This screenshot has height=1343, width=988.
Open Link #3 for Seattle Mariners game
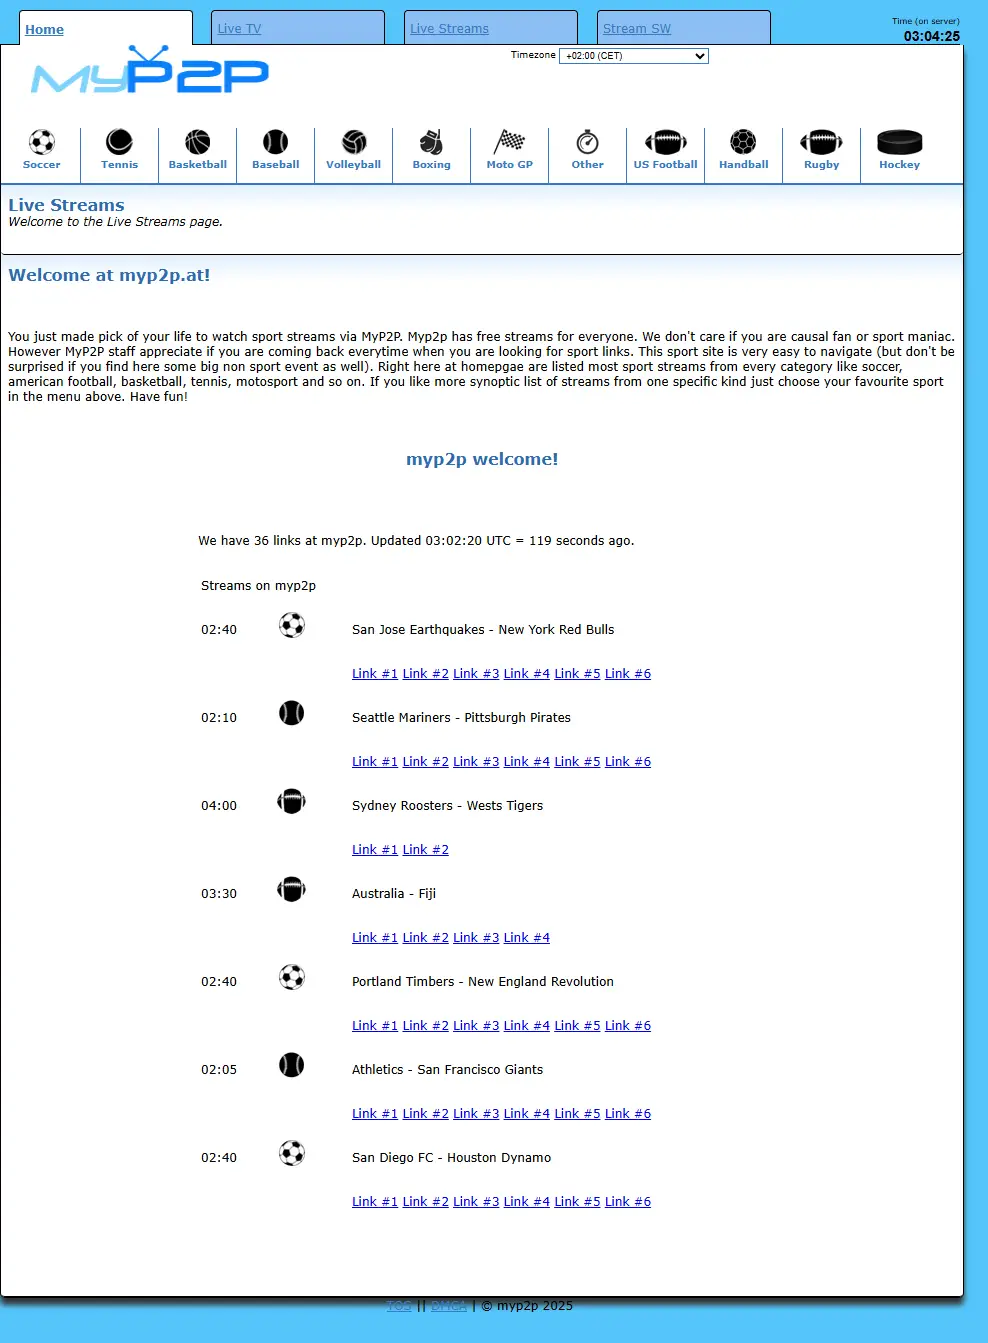pyautogui.click(x=476, y=762)
